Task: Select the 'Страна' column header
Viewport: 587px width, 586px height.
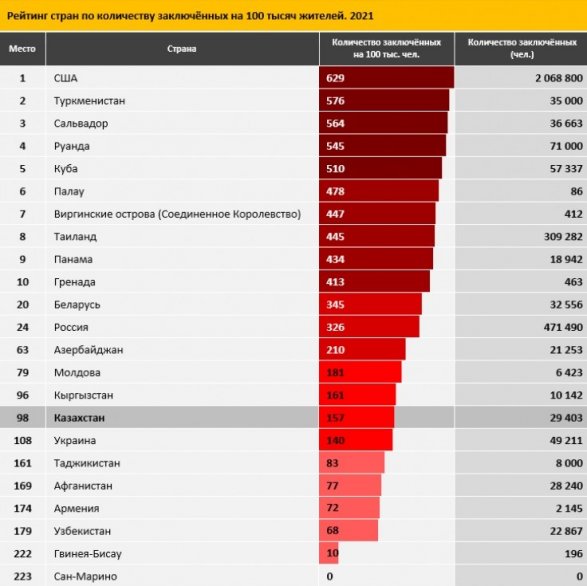Action: pyautogui.click(x=182, y=49)
